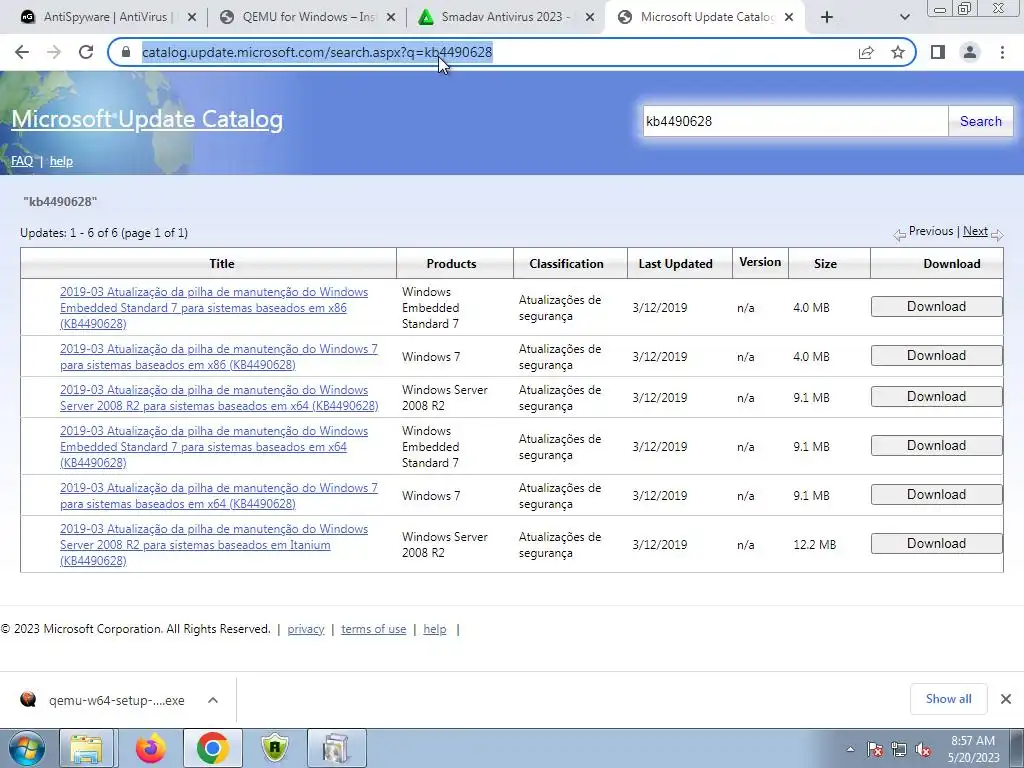Image resolution: width=1024 pixels, height=768 pixels.
Task: Download the Windows 7 x64 update
Action: [936, 494]
